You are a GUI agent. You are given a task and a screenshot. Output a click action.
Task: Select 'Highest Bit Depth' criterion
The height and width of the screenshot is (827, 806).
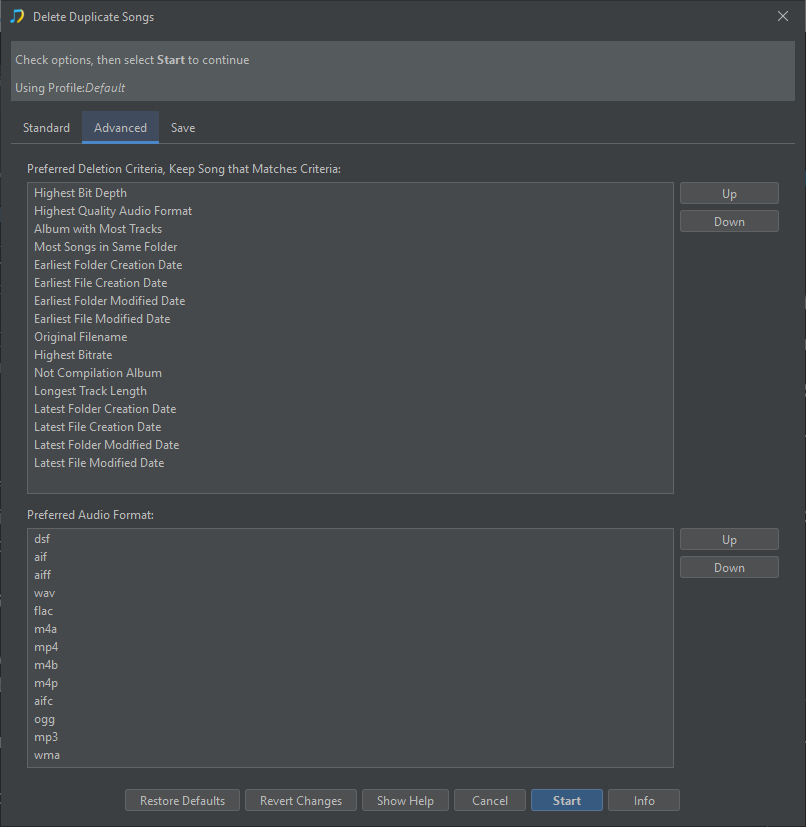pos(350,193)
